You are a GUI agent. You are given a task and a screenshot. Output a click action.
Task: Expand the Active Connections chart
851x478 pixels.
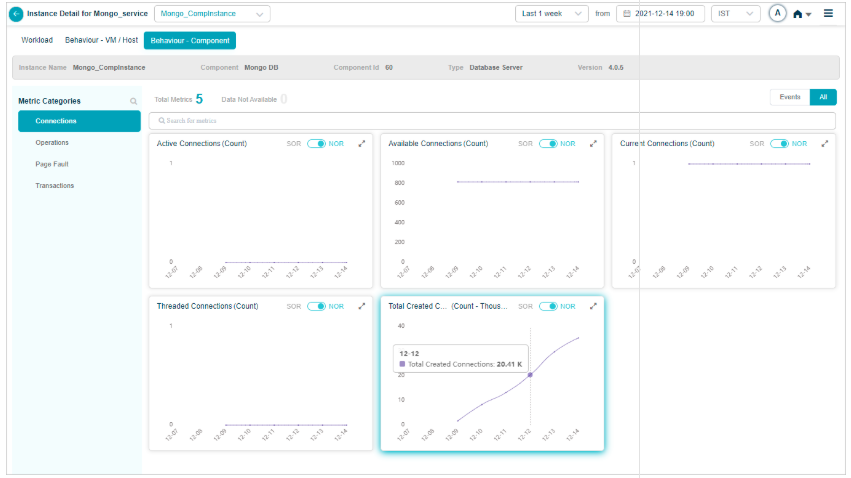click(362, 144)
